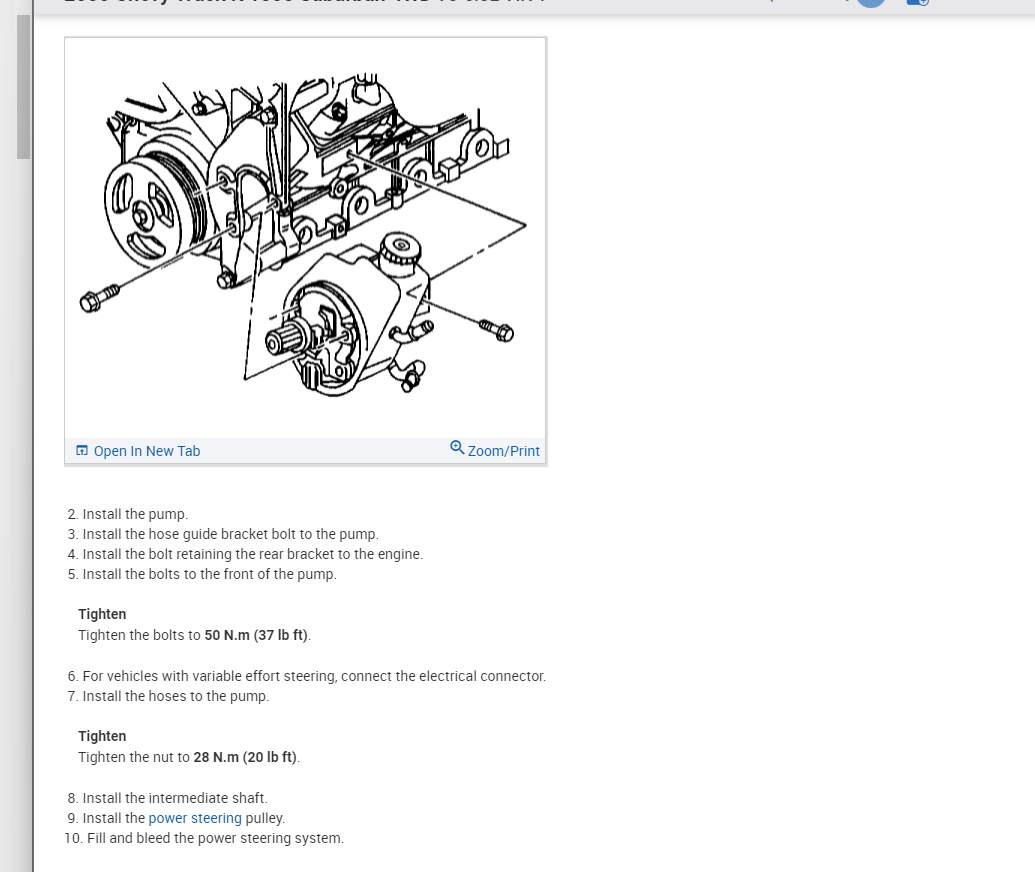The height and width of the screenshot is (872, 1035).
Task: Click the vertical scrollbar thumb on left
Action: (24, 86)
